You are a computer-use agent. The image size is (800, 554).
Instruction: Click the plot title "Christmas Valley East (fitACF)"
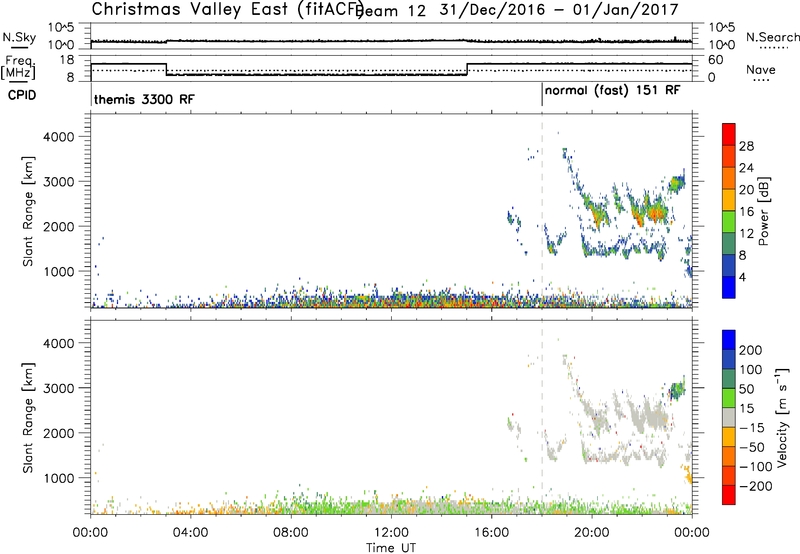click(x=228, y=9)
